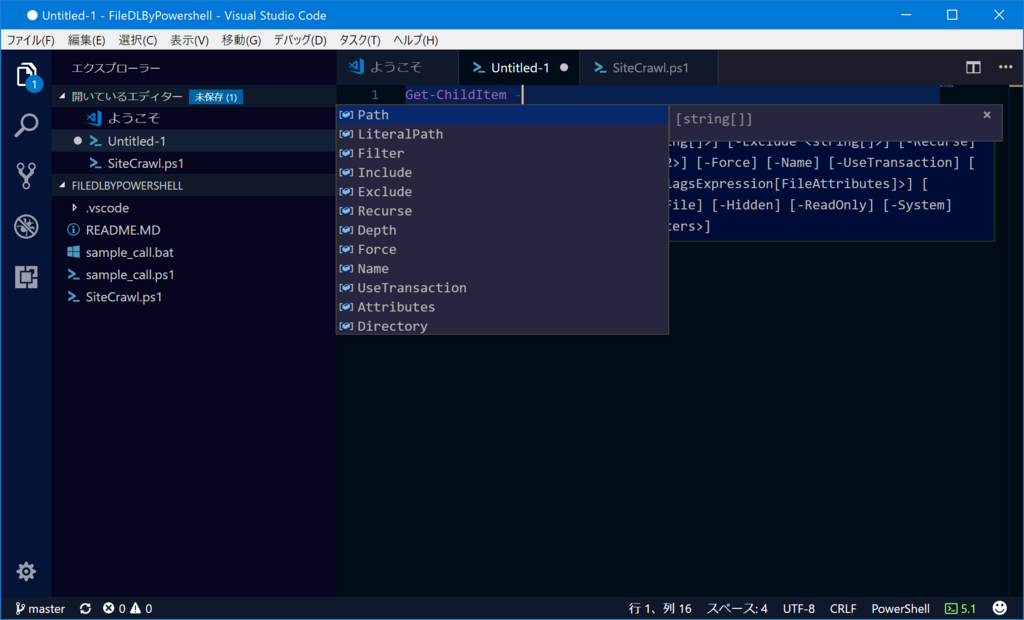The height and width of the screenshot is (620, 1024).
Task: Choose Exclude from the suggestion list
Action: 502,192
